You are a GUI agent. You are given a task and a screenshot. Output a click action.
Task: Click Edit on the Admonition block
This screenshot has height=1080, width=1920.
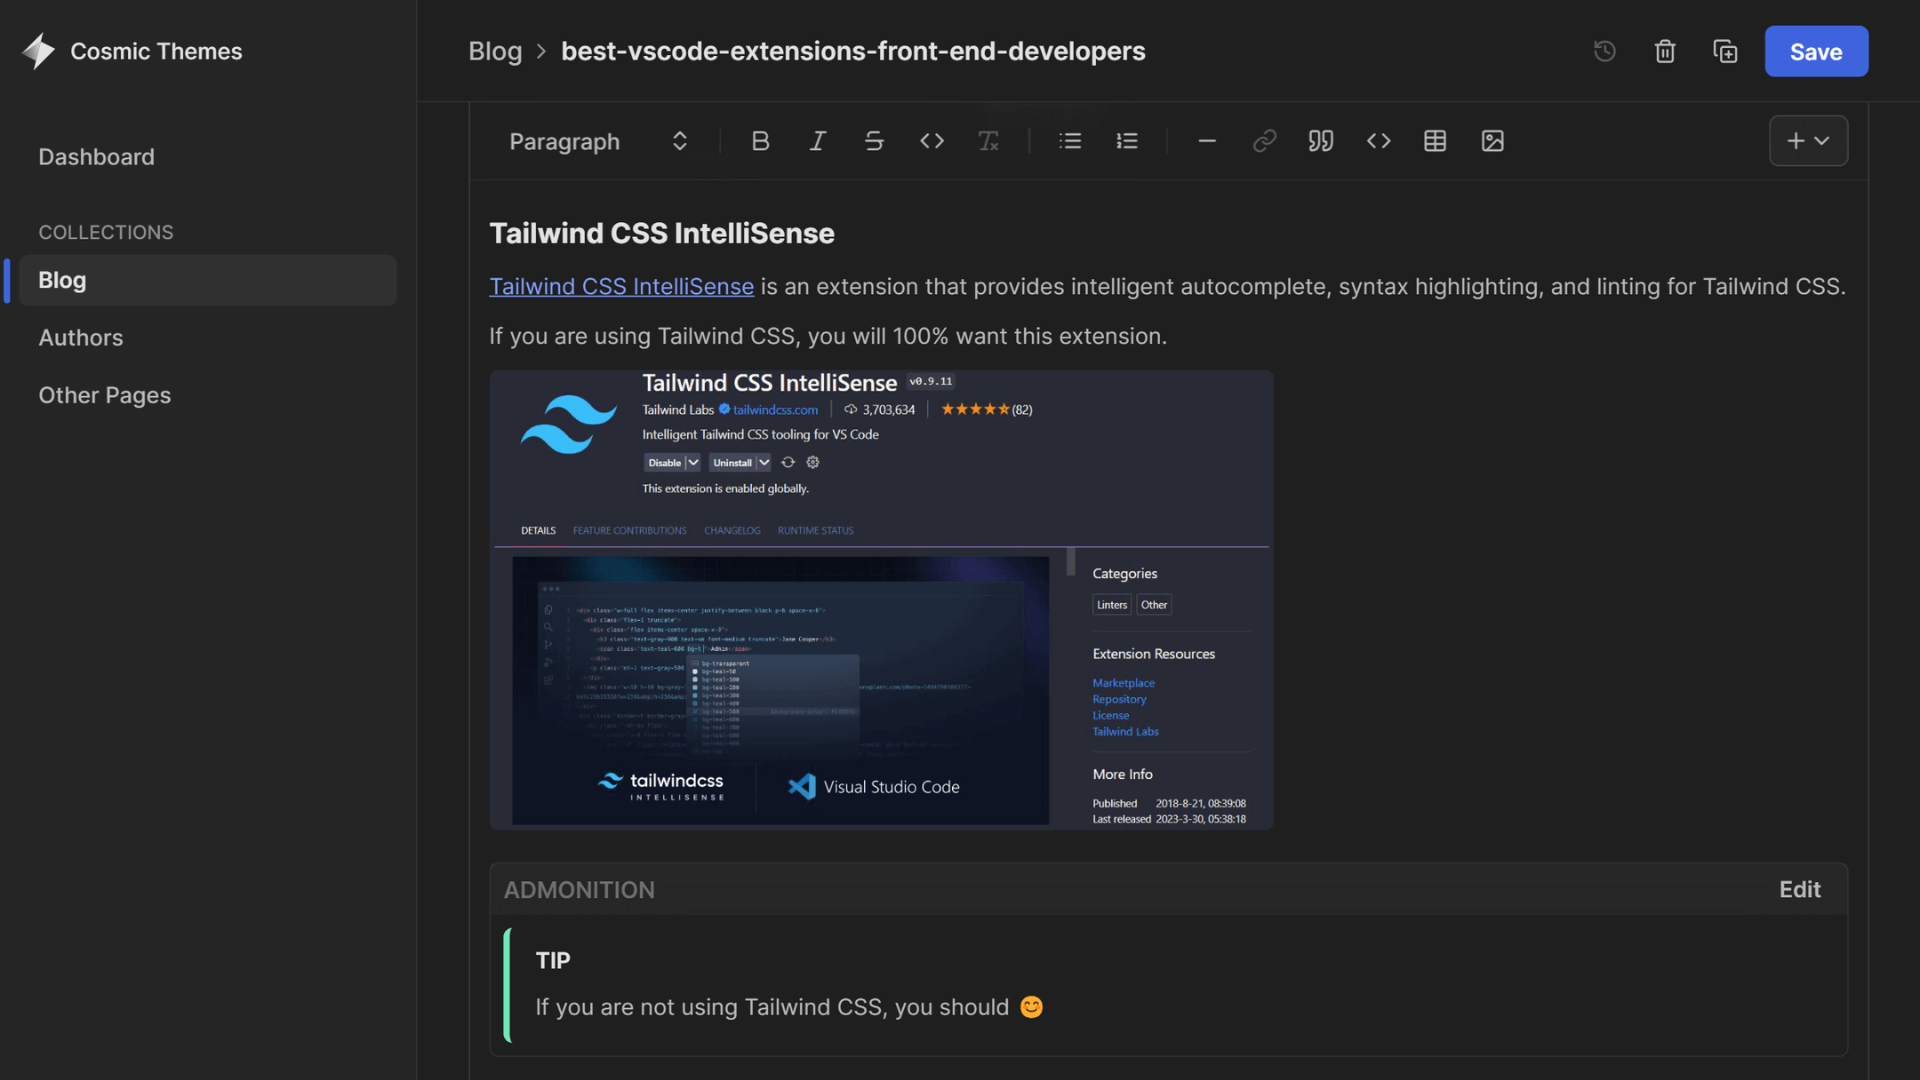pos(1800,889)
